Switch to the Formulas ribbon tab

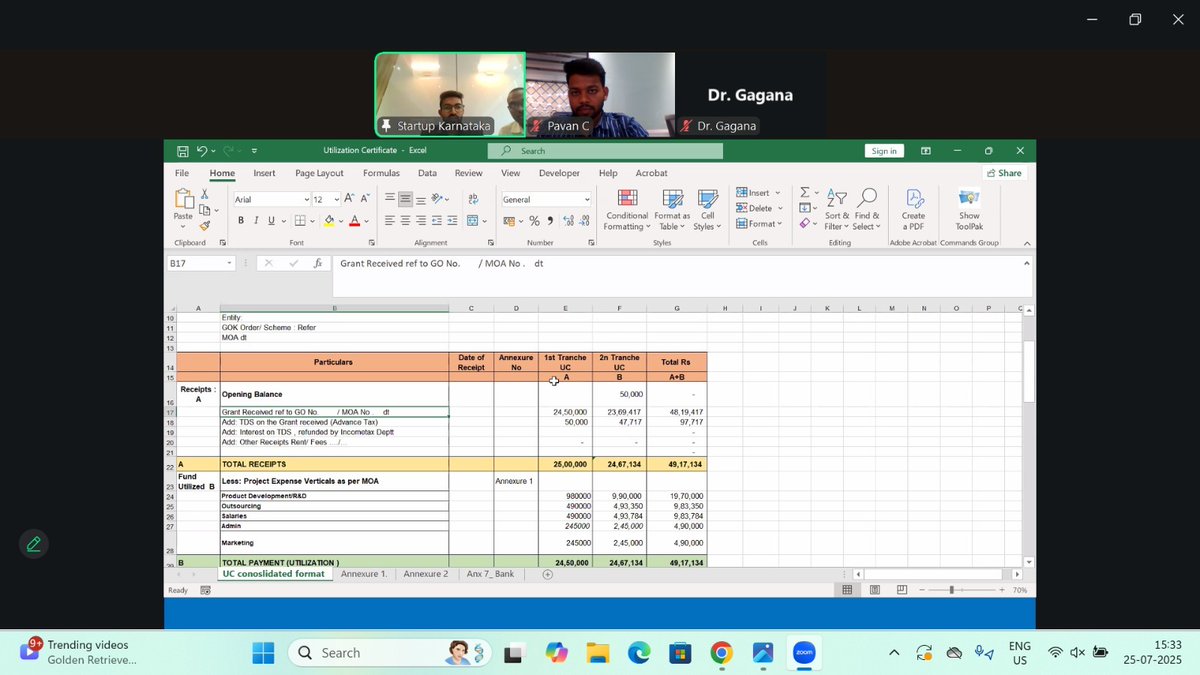pos(381,173)
